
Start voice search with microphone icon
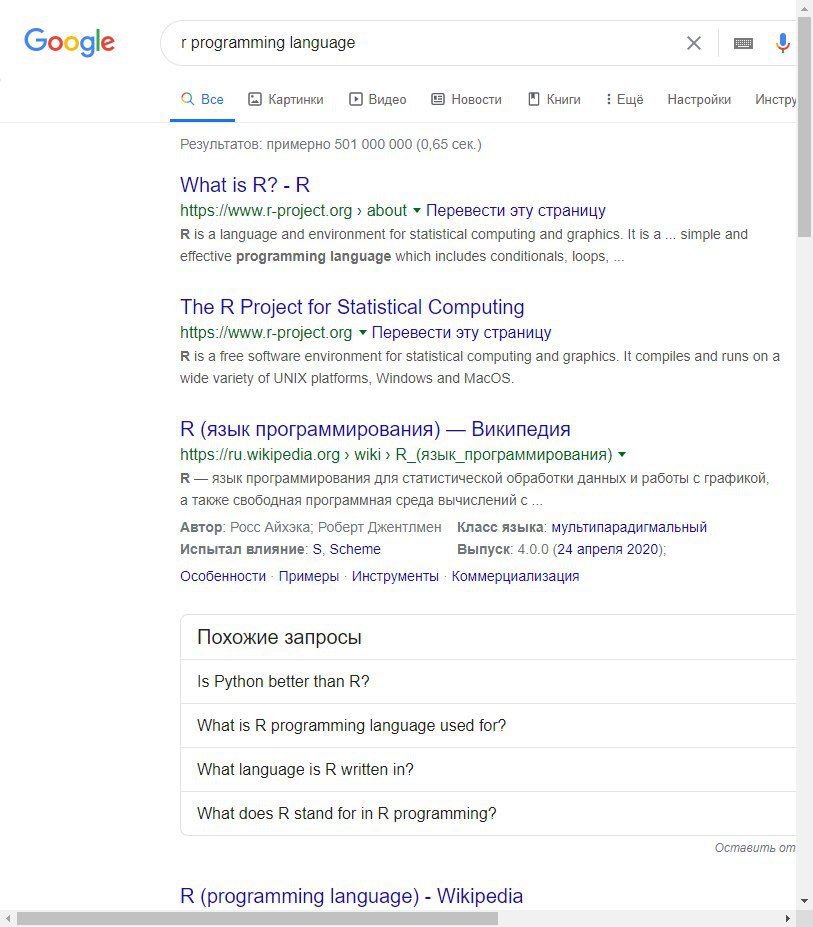pyautogui.click(x=782, y=43)
